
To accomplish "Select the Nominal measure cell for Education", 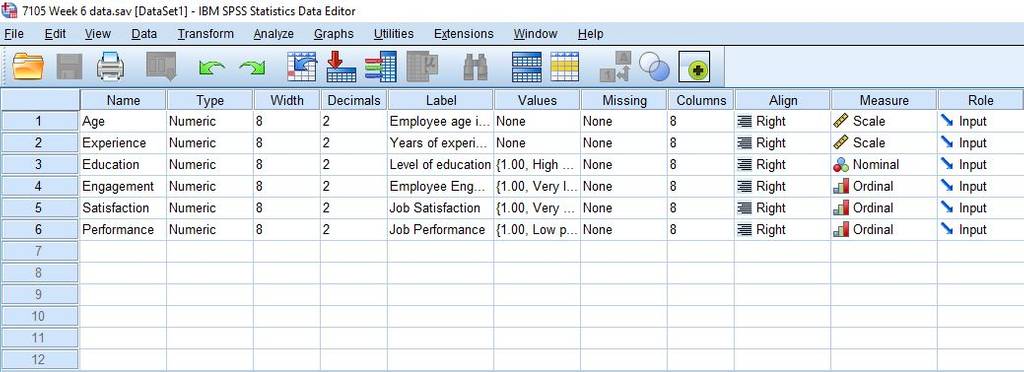I will (884, 164).
